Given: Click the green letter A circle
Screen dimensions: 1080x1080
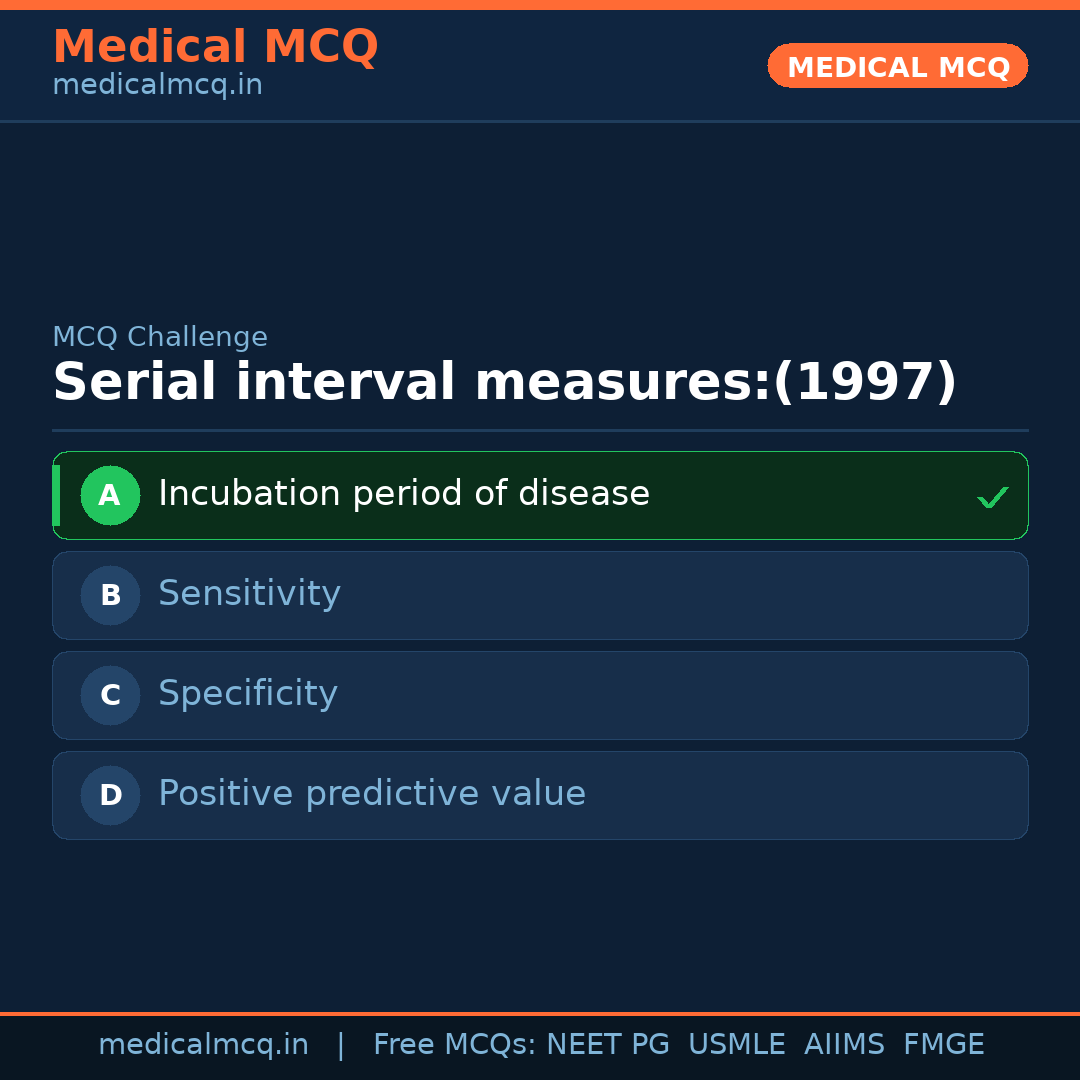Looking at the screenshot, I should (110, 495).
